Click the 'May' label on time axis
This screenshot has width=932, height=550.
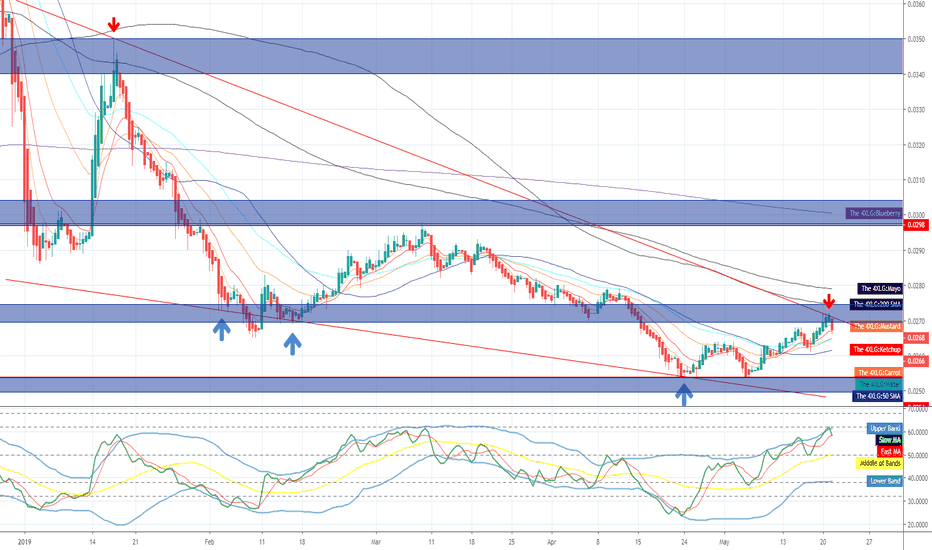[723, 542]
